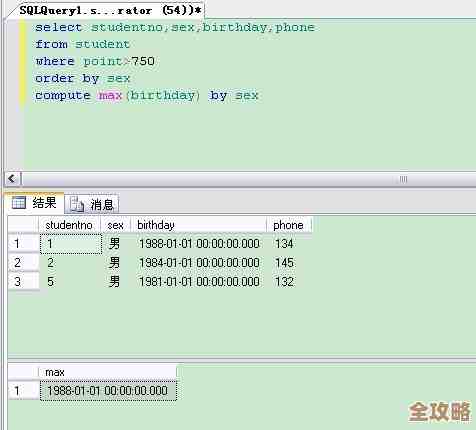Click sex cell 男 in the phone 132 row
This screenshot has width=476, height=430.
114,282
